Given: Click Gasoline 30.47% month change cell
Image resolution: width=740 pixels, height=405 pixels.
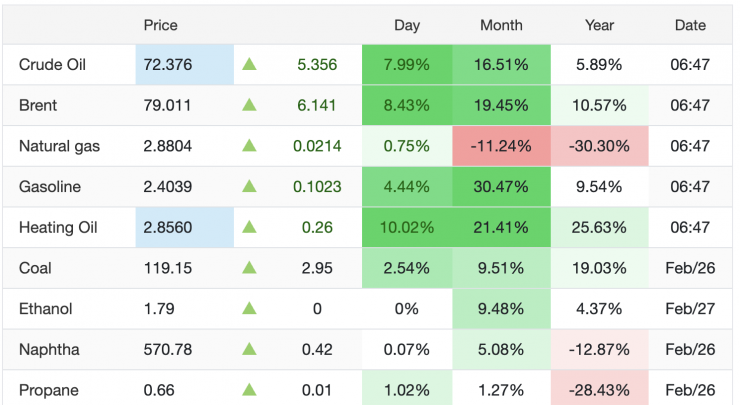Looking at the screenshot, I should click(x=501, y=187).
